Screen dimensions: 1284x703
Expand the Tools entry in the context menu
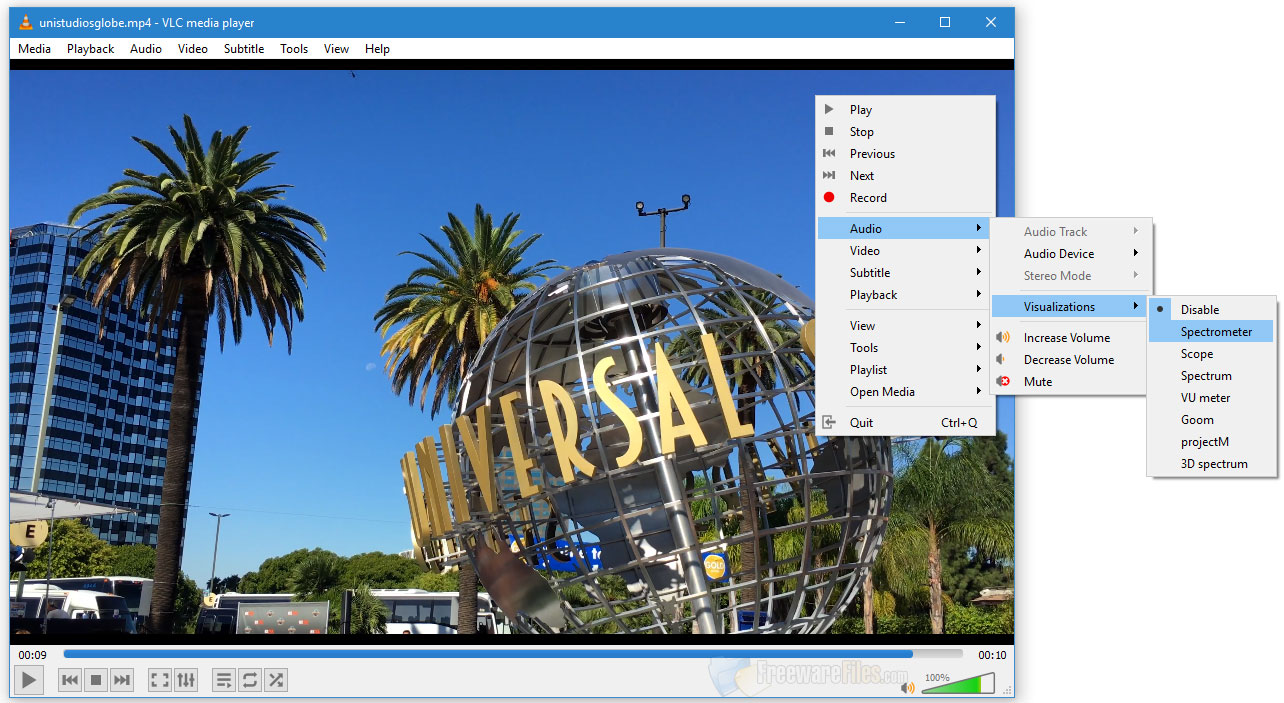pos(906,348)
